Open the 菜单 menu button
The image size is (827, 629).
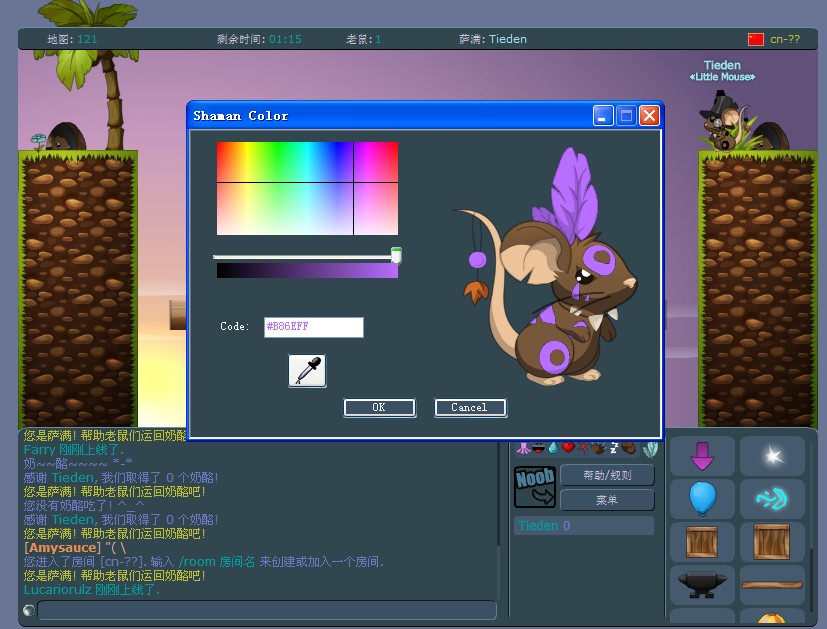point(607,500)
